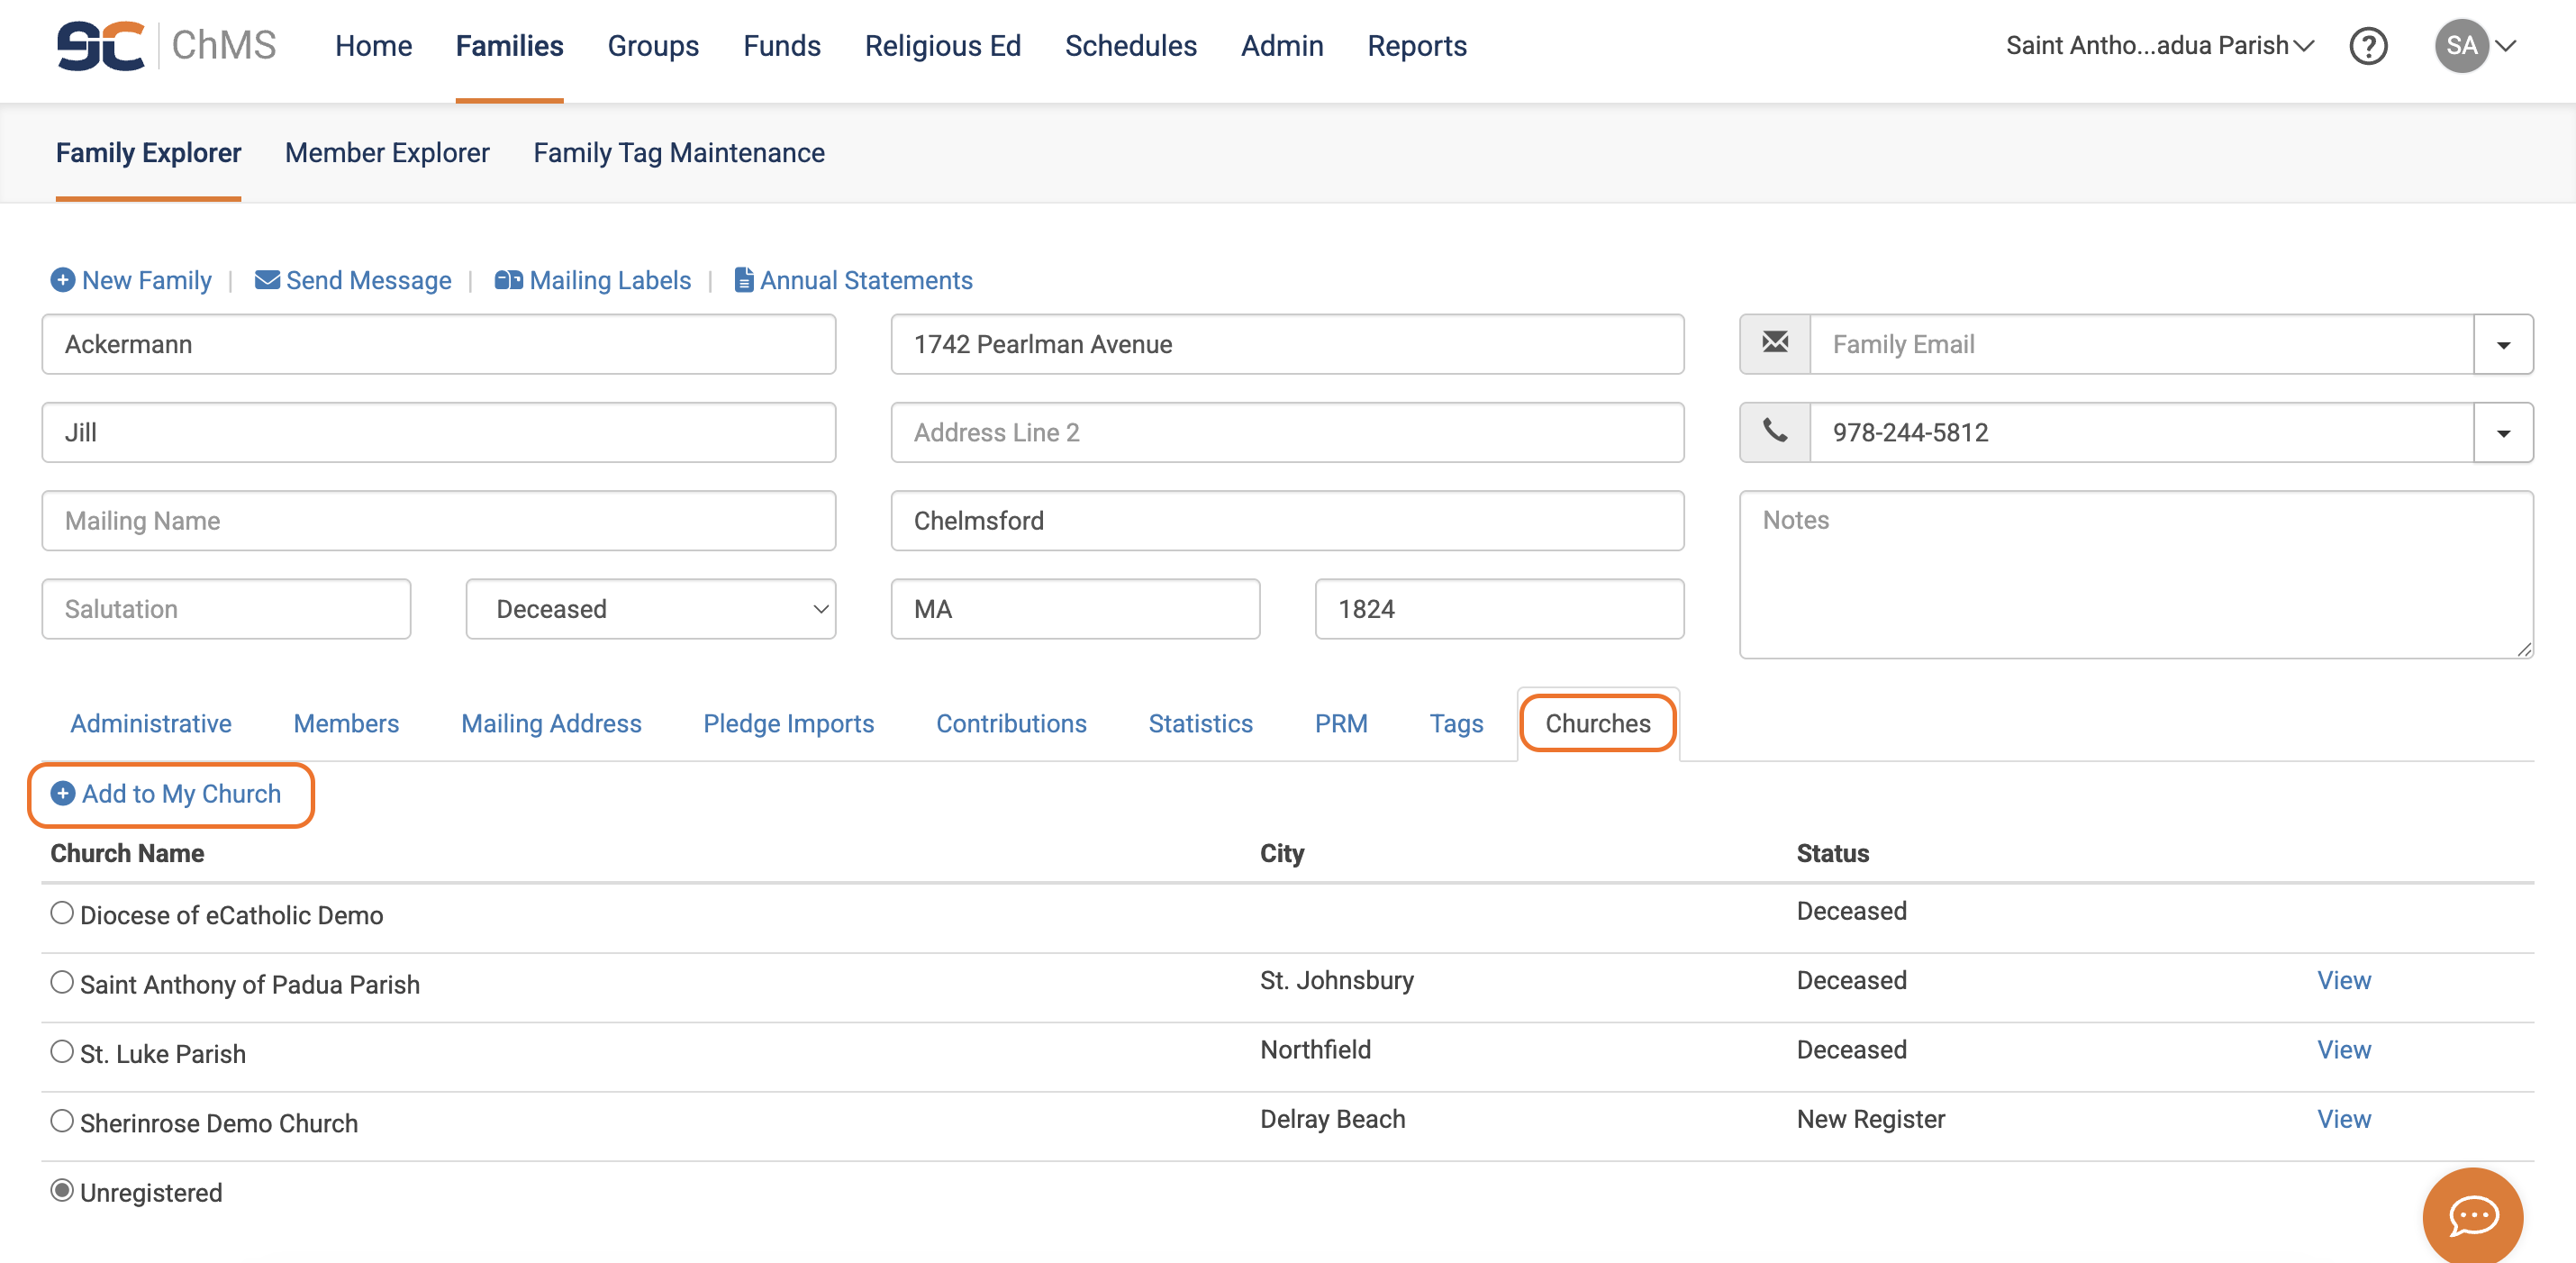Click the Send Message envelope icon
2576x1263 pixels.
[x=267, y=280]
